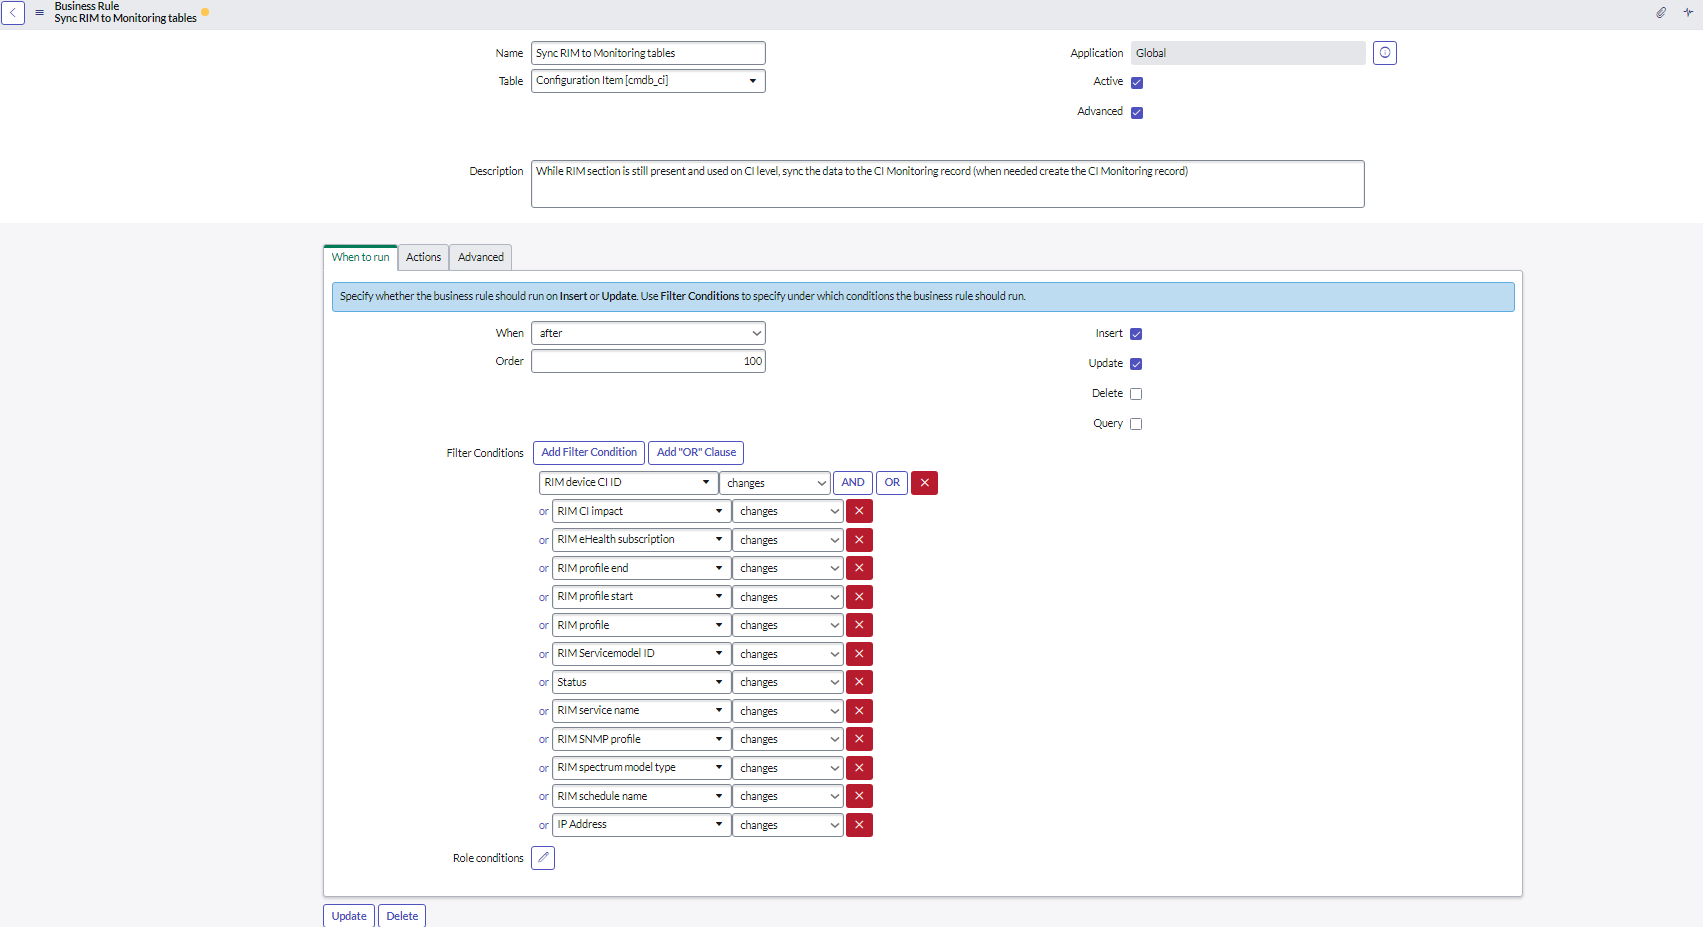Screen dimensions: 1703x927
Task: Delete the RIM spectrum model type condition
Action: tap(859, 768)
